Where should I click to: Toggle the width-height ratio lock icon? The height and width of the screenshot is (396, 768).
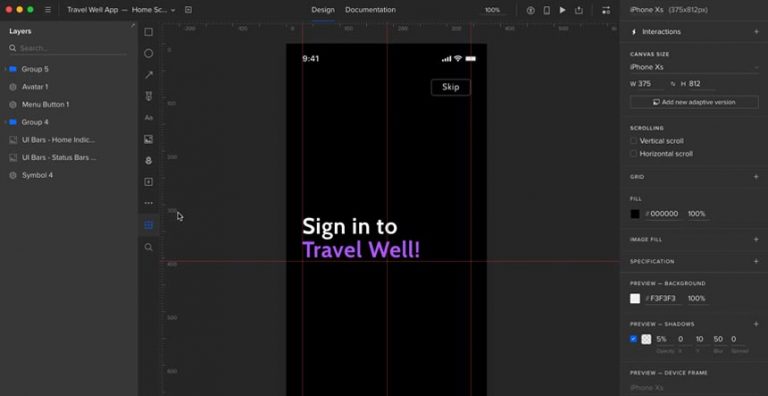pos(672,84)
